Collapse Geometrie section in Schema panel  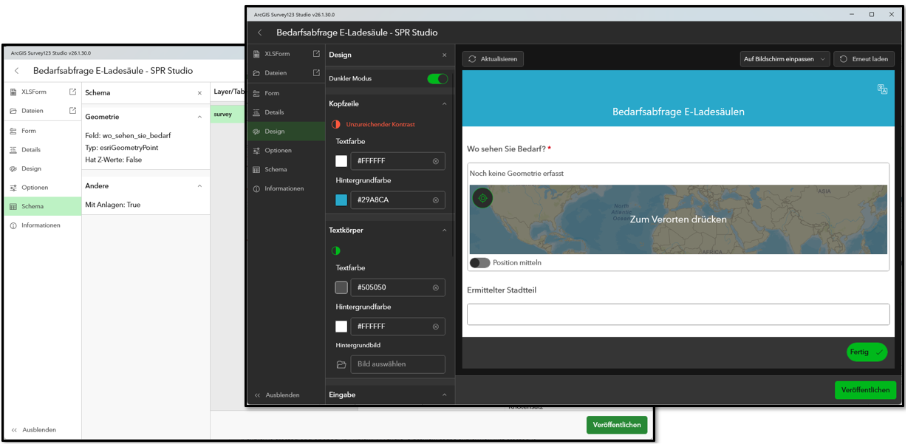199,116
